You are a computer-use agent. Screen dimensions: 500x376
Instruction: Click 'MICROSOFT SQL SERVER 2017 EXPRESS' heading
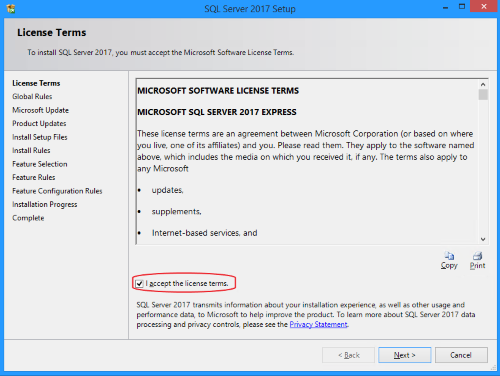(x=217, y=112)
